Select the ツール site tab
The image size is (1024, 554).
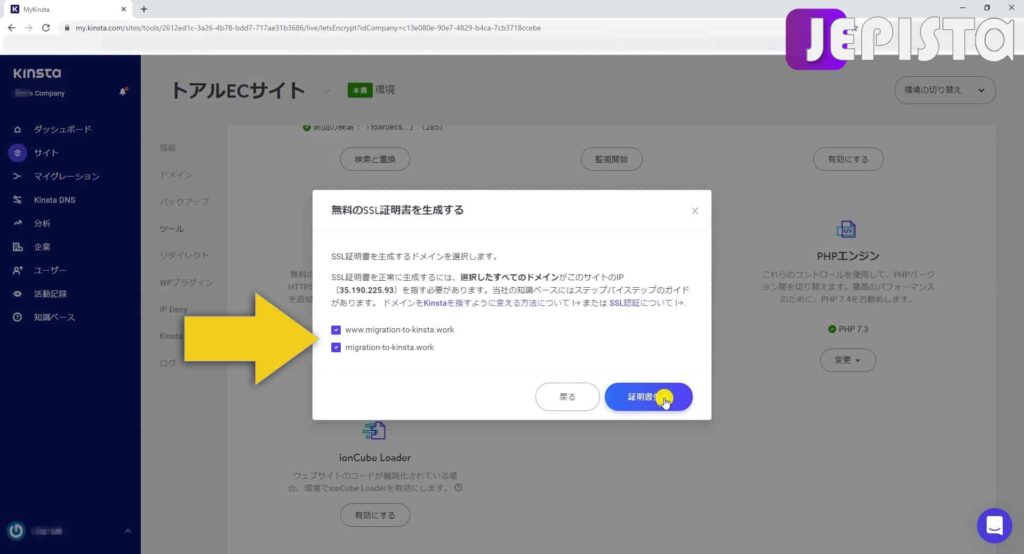tap(172, 229)
